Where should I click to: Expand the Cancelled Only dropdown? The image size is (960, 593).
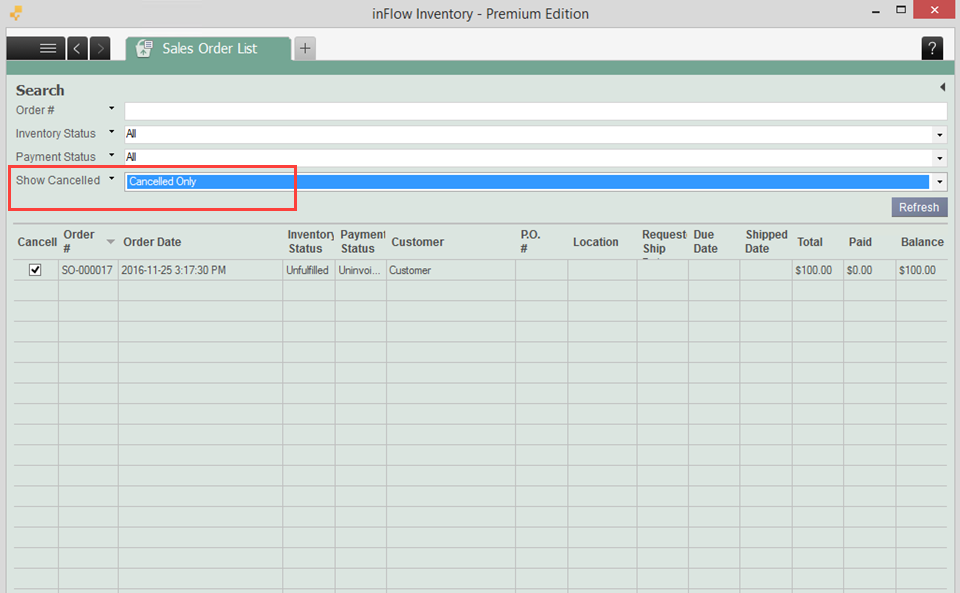pyautogui.click(x=940, y=182)
